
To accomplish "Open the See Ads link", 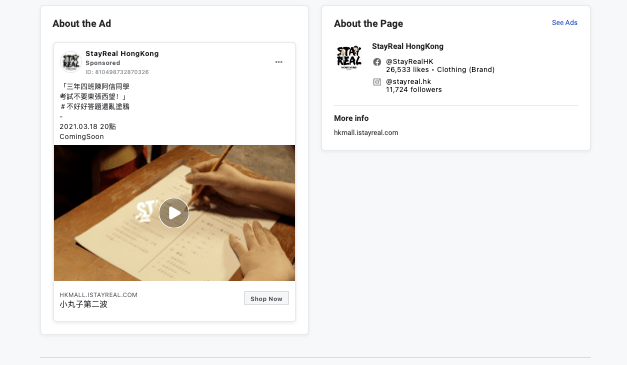I will coord(564,23).
